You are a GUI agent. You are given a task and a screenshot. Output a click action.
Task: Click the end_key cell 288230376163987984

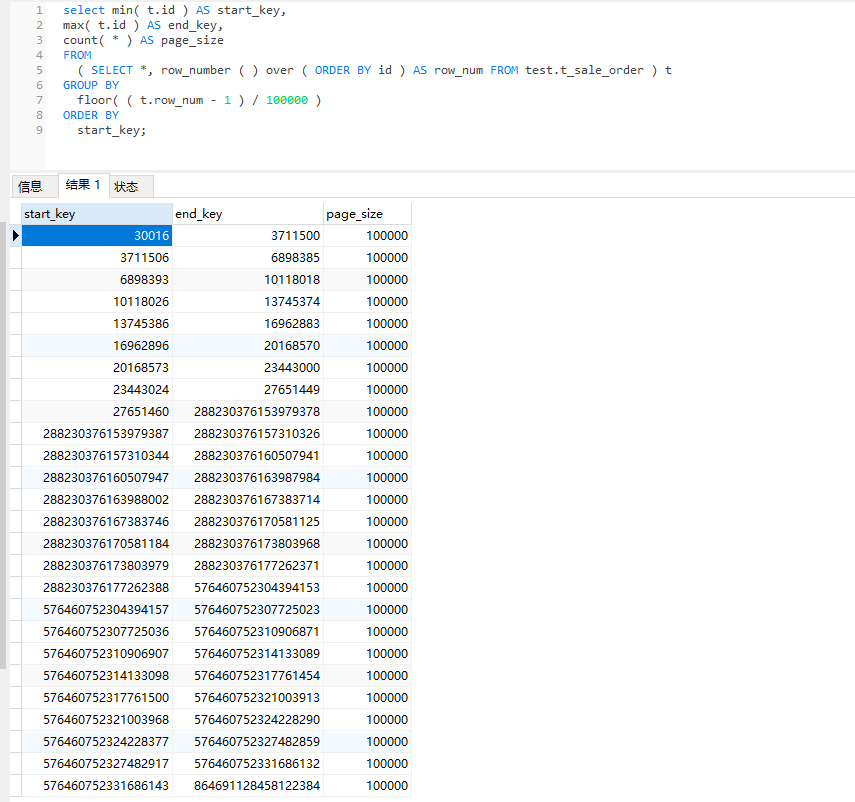coord(247,478)
